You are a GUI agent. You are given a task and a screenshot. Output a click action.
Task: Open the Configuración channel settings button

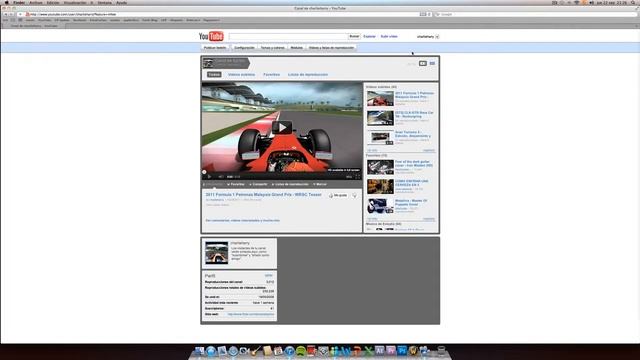[x=244, y=48]
